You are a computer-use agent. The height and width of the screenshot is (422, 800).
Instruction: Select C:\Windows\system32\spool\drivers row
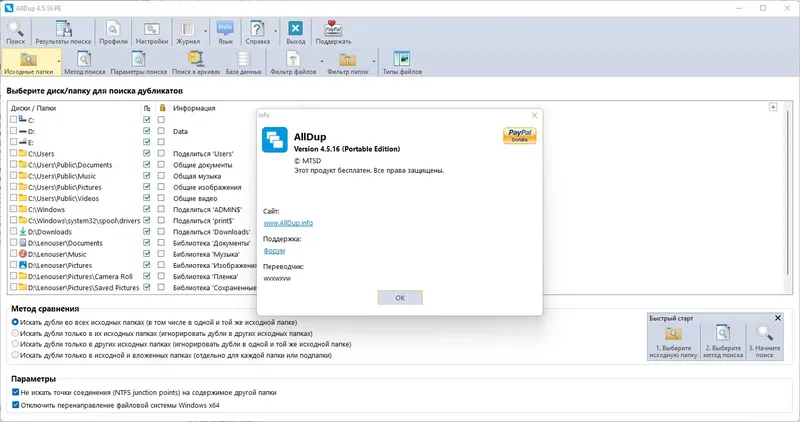pyautogui.click(x=84, y=220)
